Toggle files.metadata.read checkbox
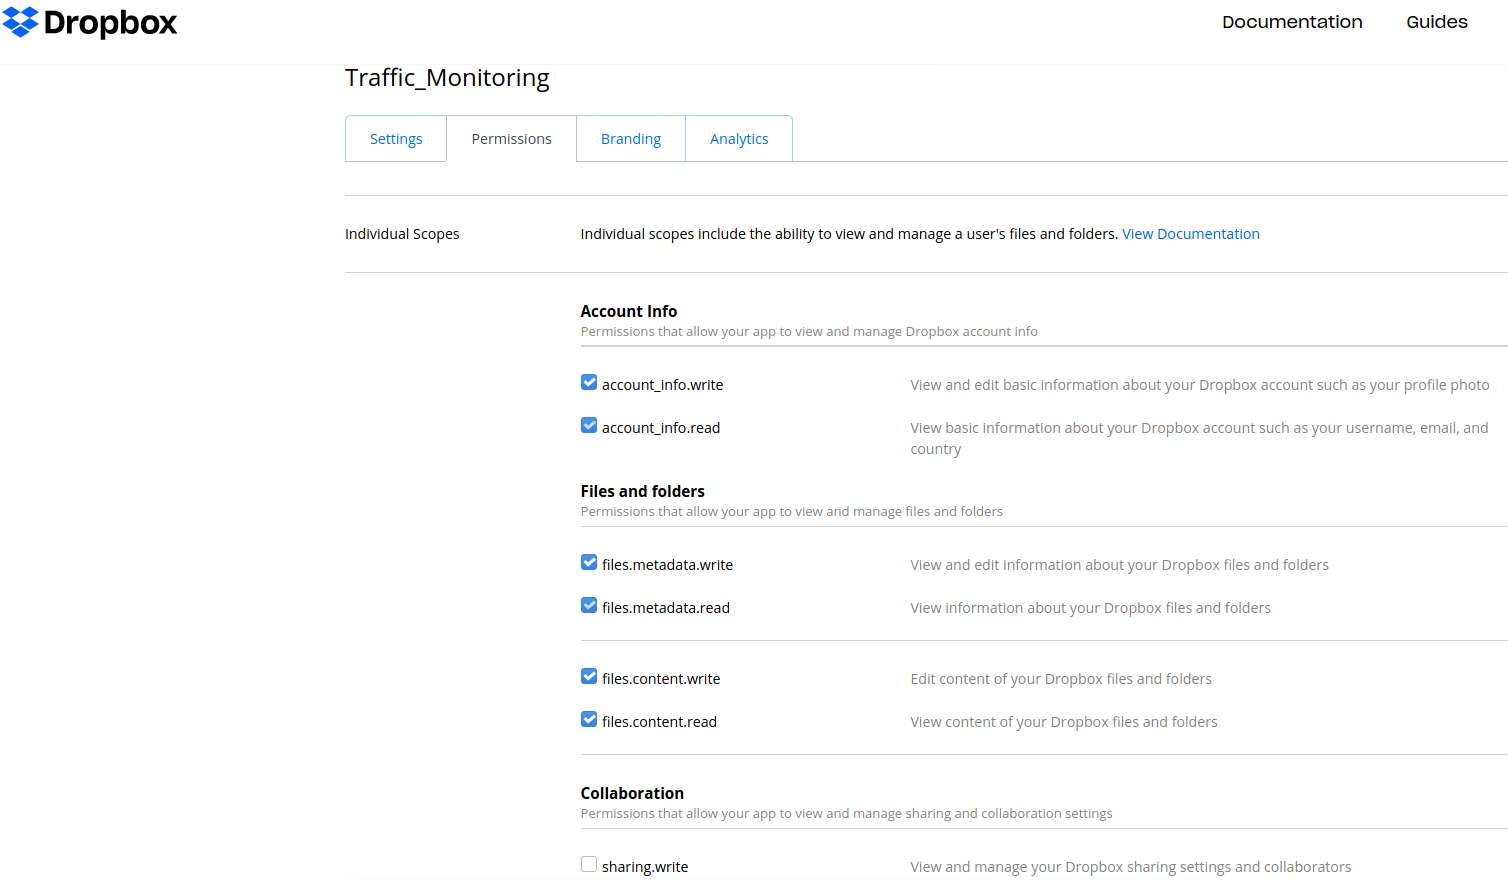The width and height of the screenshot is (1508, 881). pyautogui.click(x=589, y=606)
